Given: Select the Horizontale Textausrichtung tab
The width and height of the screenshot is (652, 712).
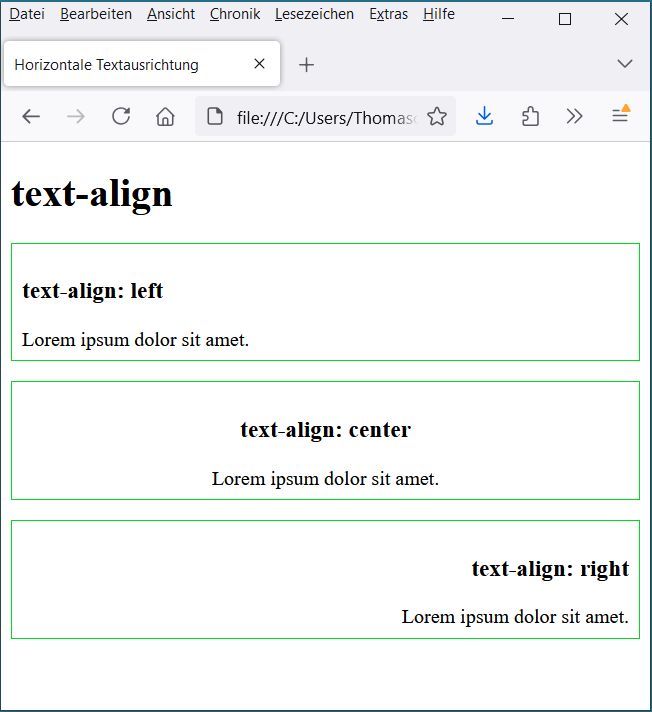Looking at the screenshot, I should coord(120,65).
